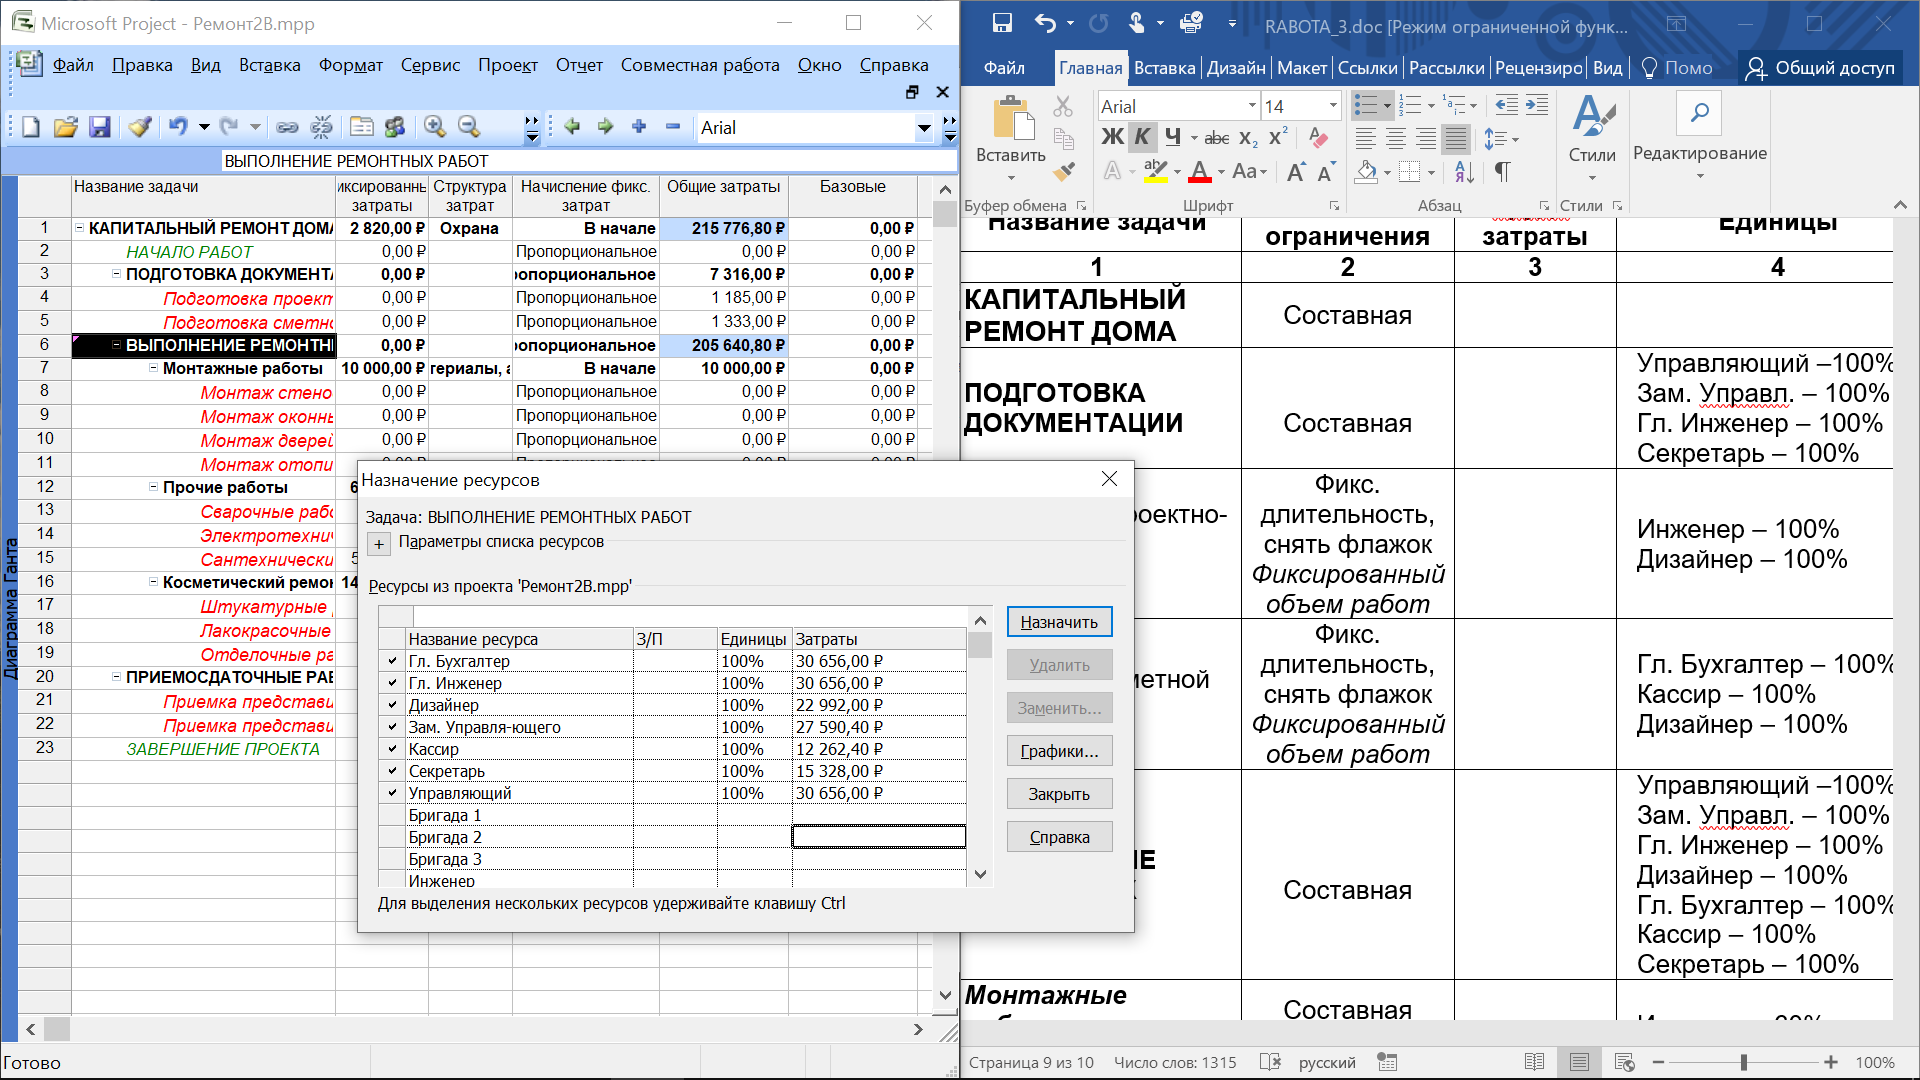Click the Назначить button

tap(1059, 622)
